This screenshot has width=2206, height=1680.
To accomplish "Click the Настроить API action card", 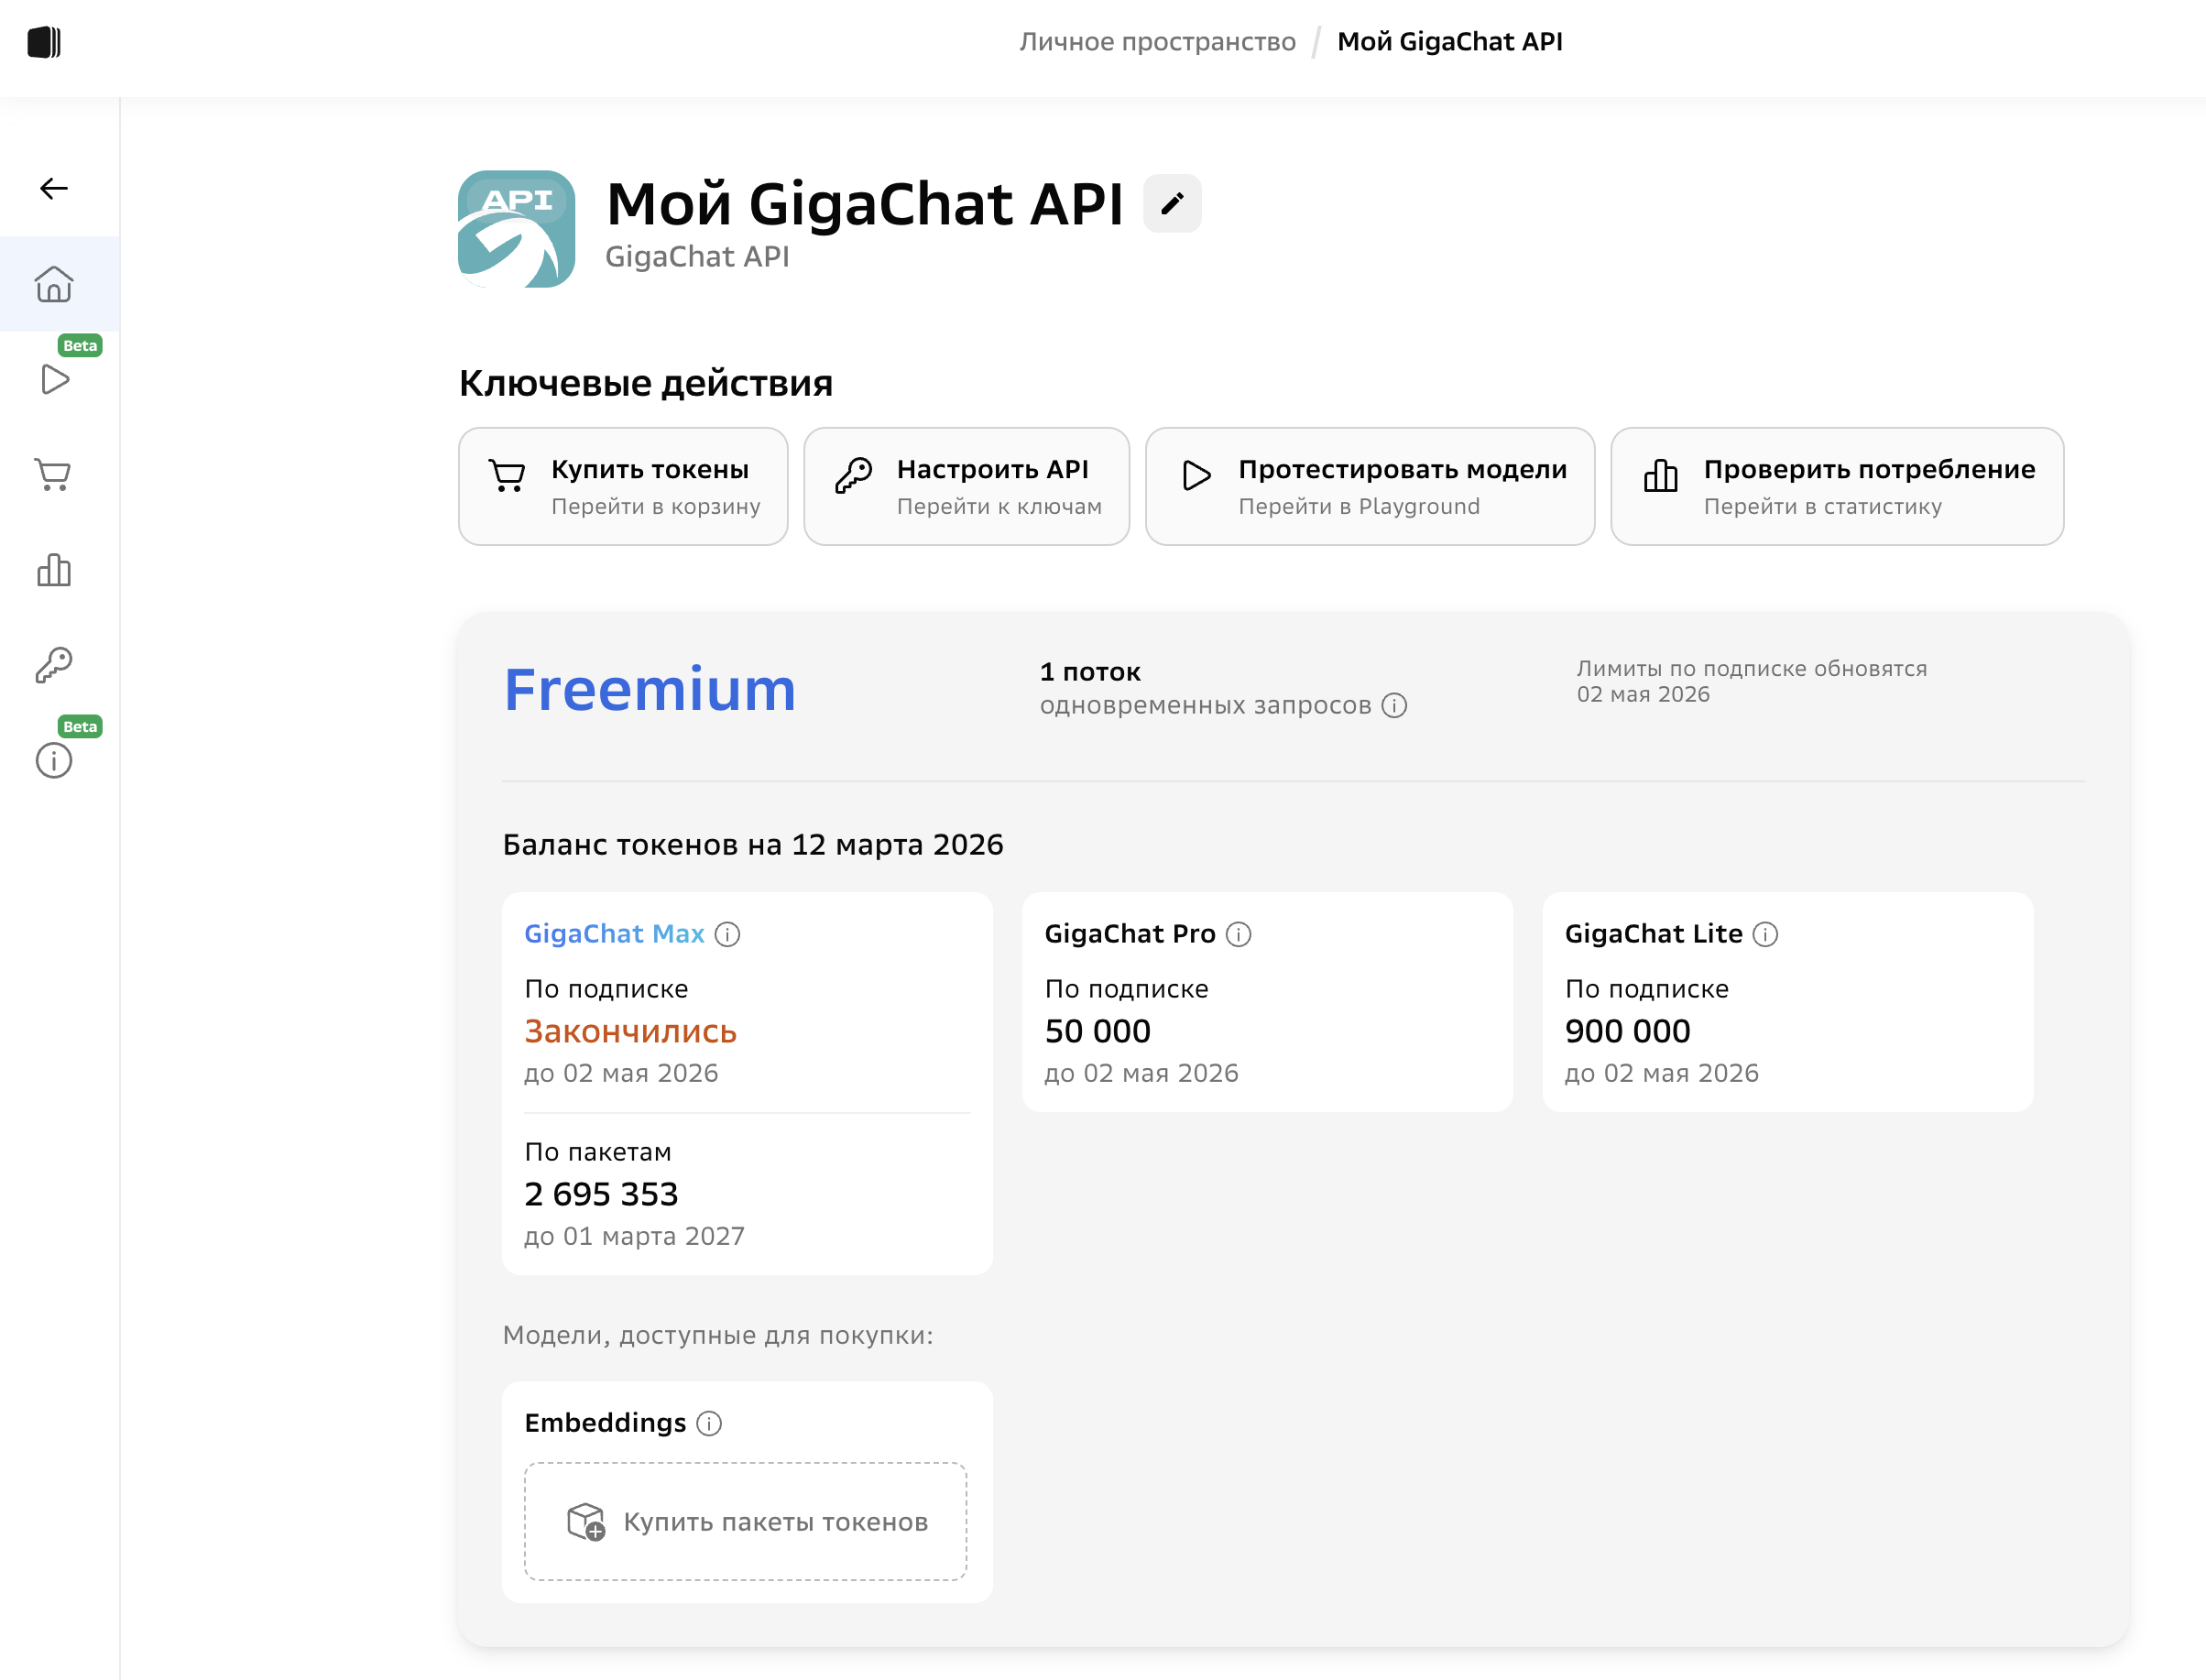I will (x=966, y=487).
